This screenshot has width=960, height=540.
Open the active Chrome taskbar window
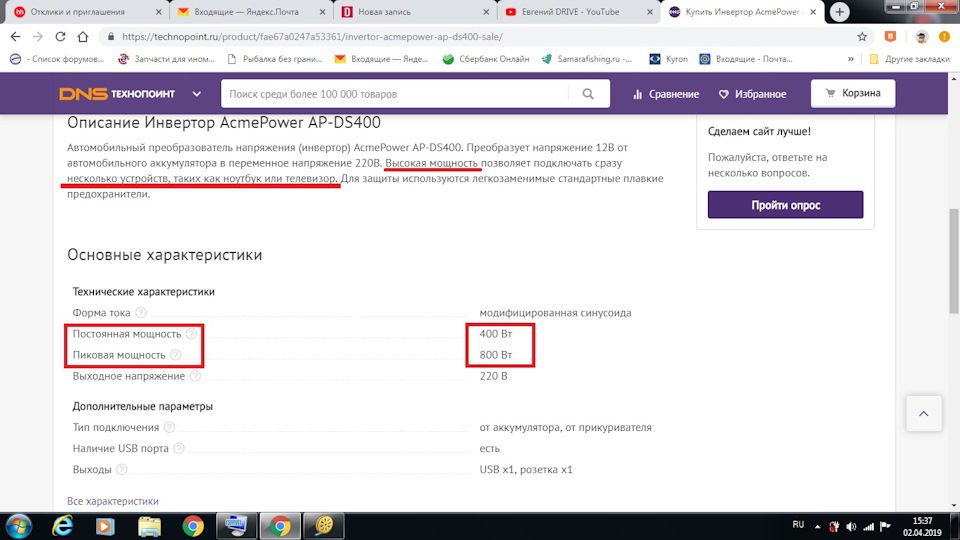pyautogui.click(x=280, y=526)
